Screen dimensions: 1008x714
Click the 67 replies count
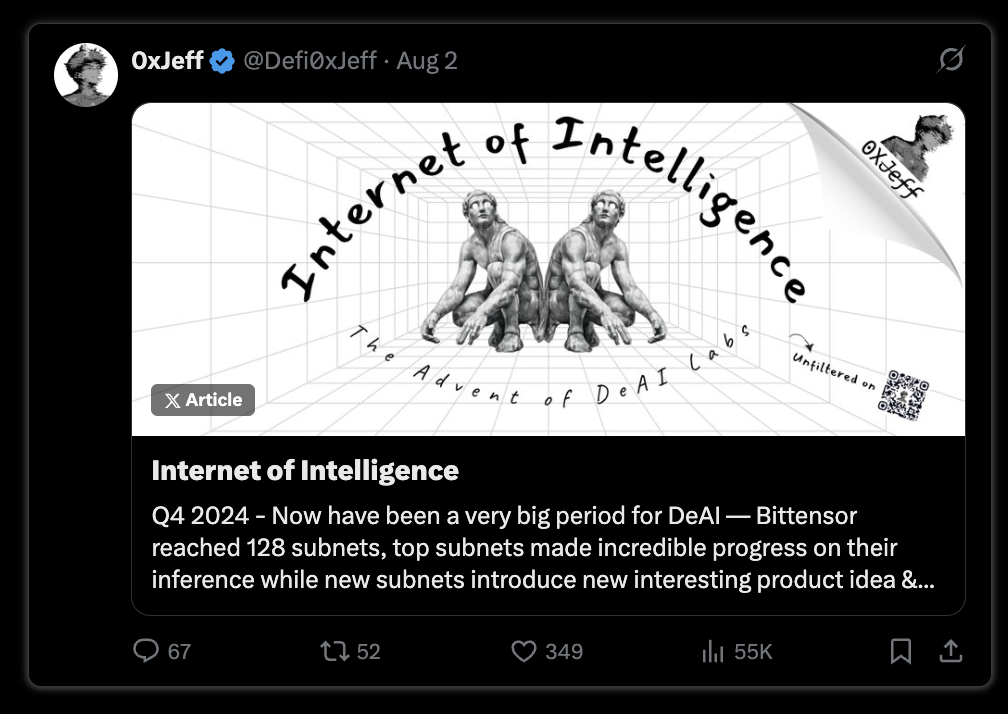(x=179, y=652)
